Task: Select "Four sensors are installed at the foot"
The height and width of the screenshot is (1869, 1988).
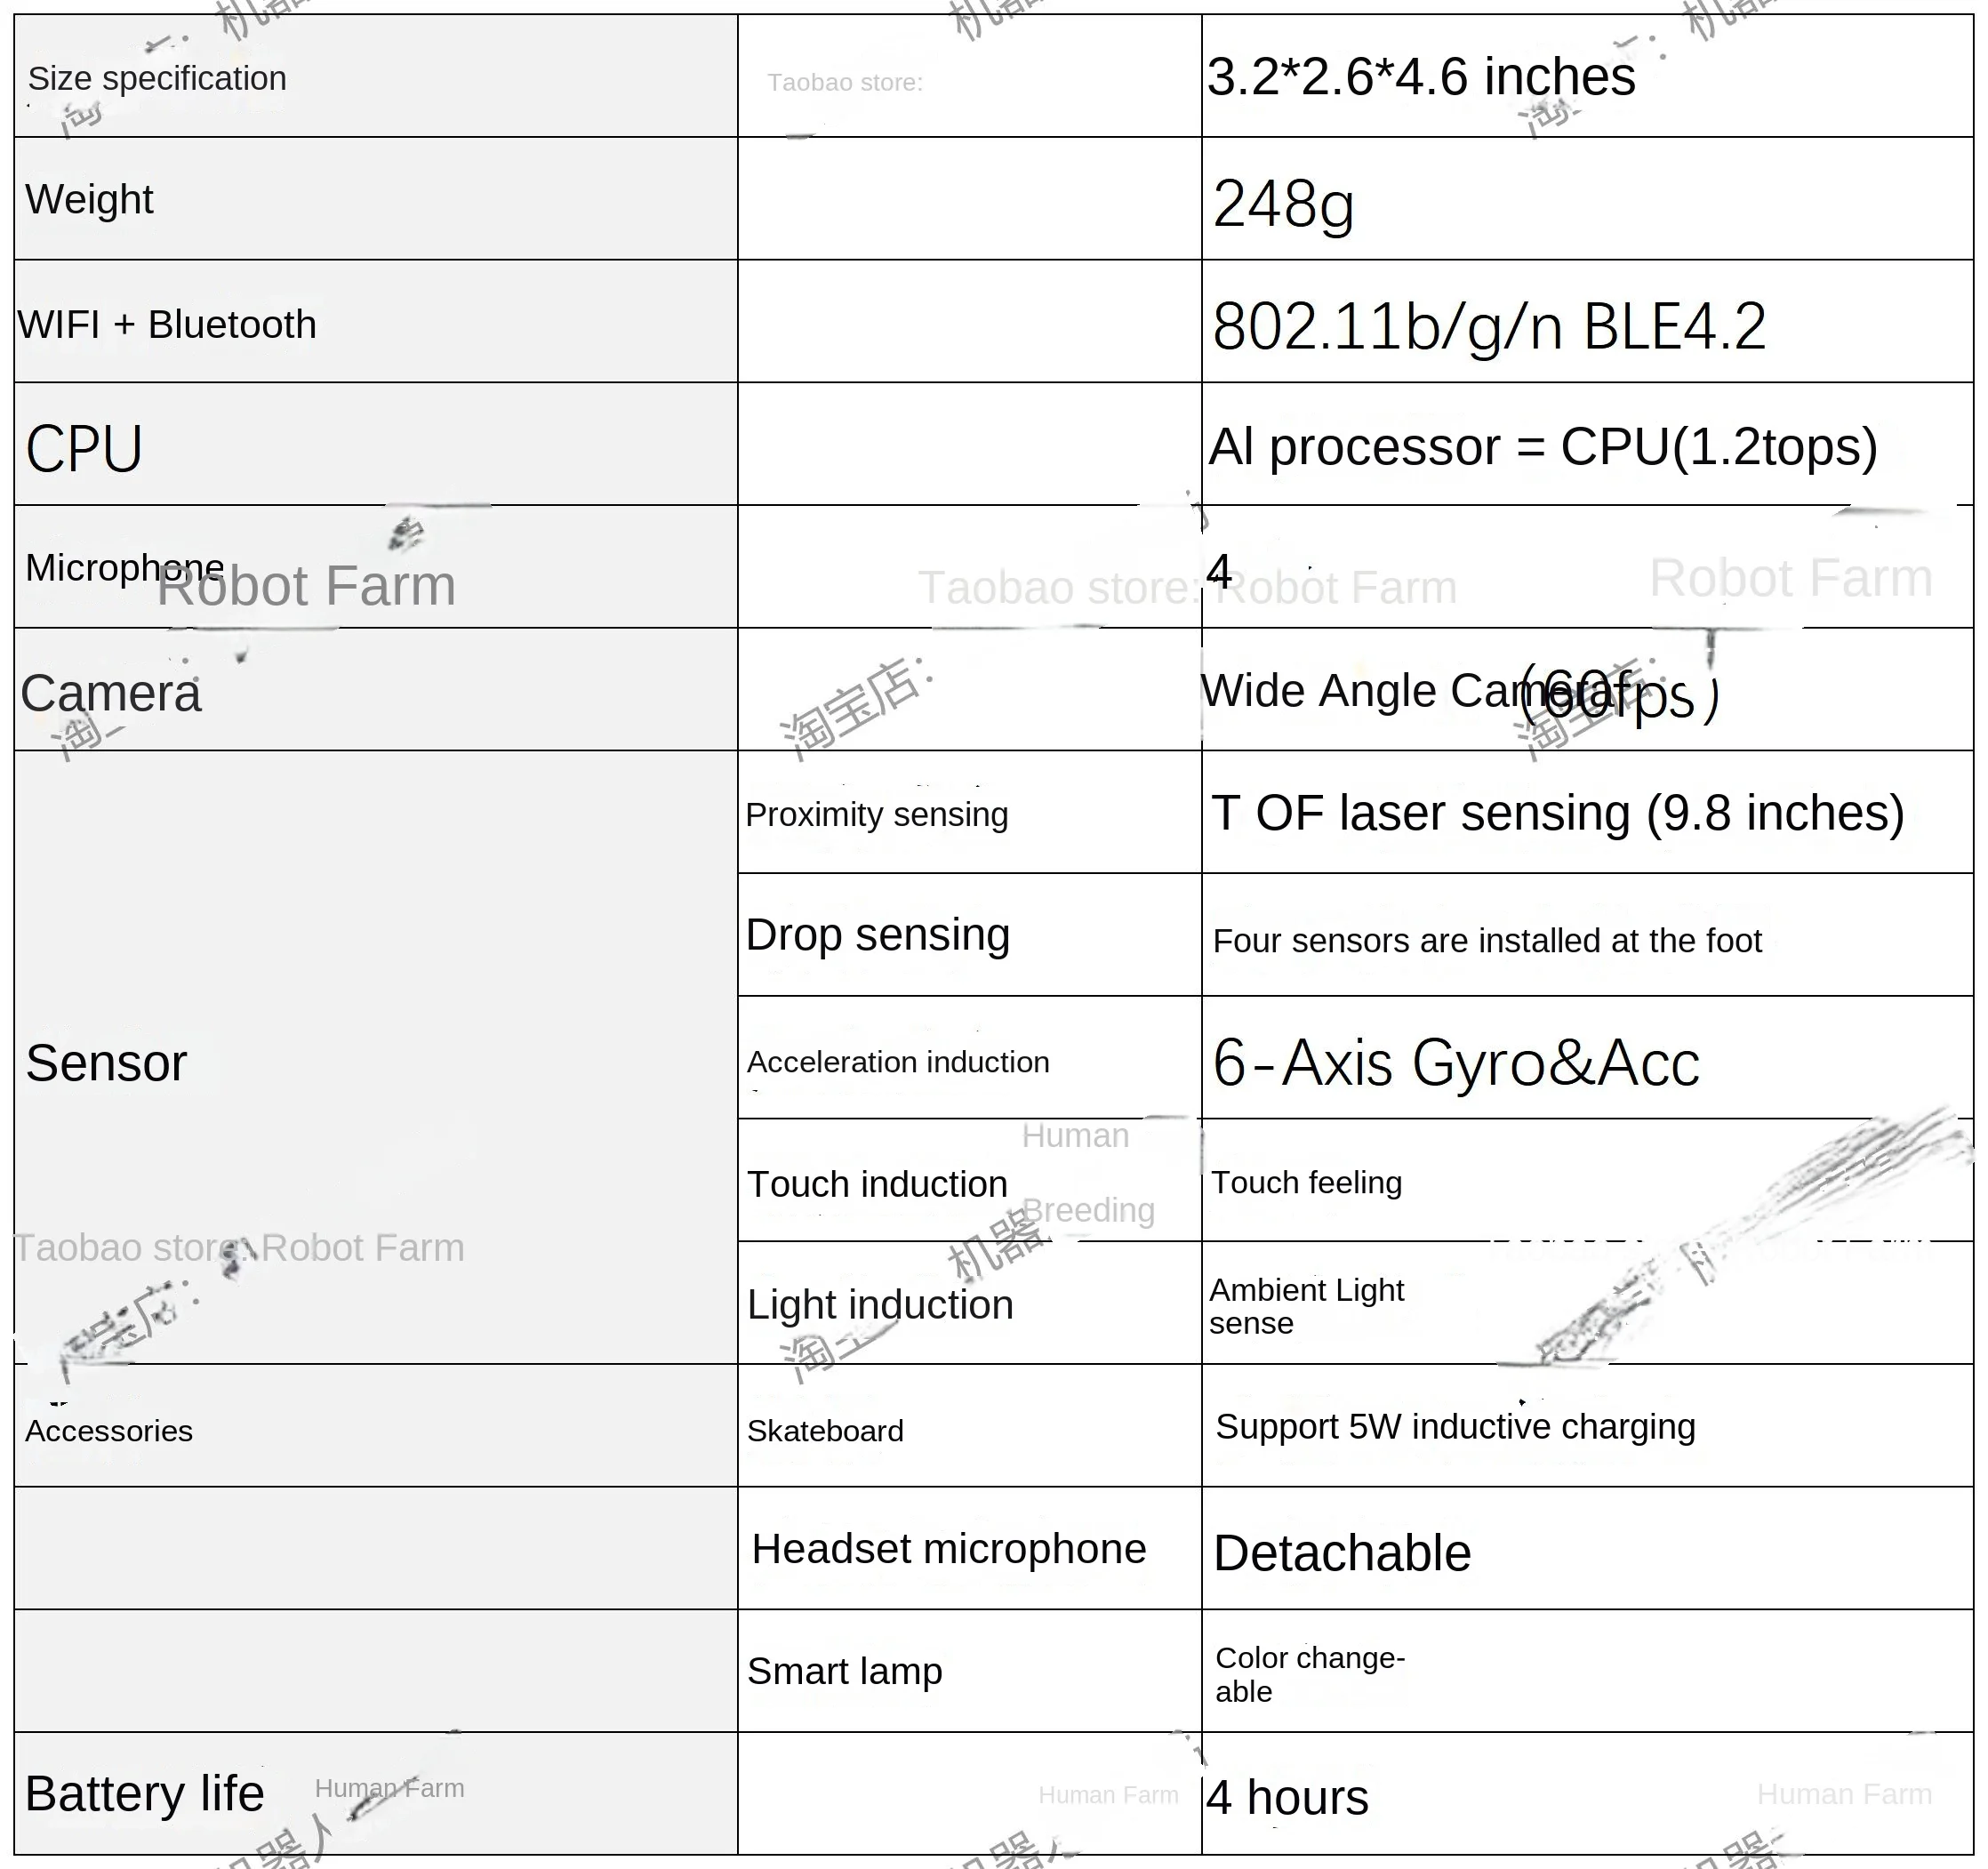Action: [1487, 940]
